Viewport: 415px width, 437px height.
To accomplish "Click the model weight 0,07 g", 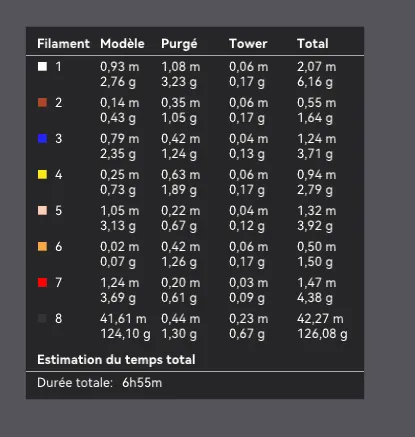I will [118, 262].
